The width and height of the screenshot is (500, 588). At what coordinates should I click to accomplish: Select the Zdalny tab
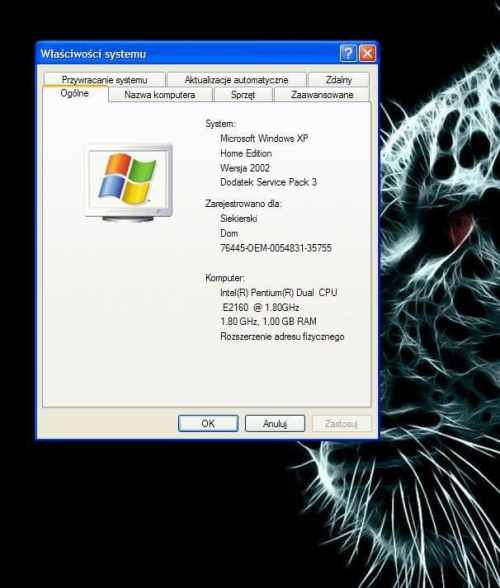tap(339, 80)
